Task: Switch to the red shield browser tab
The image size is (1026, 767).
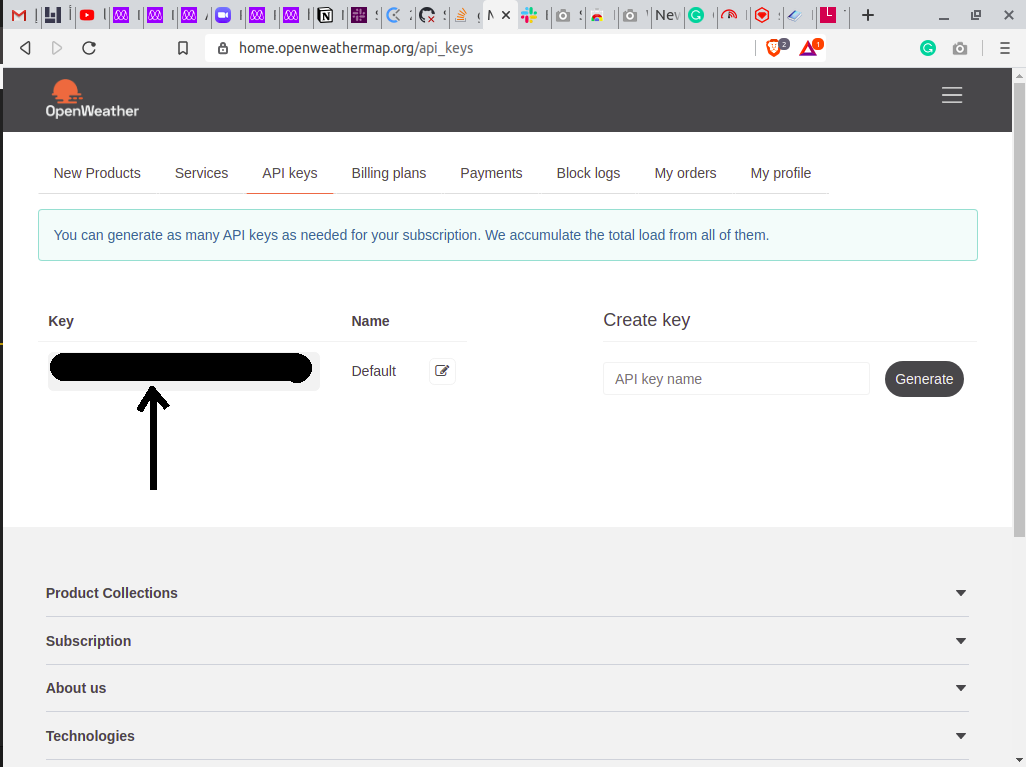Action: tap(762, 15)
